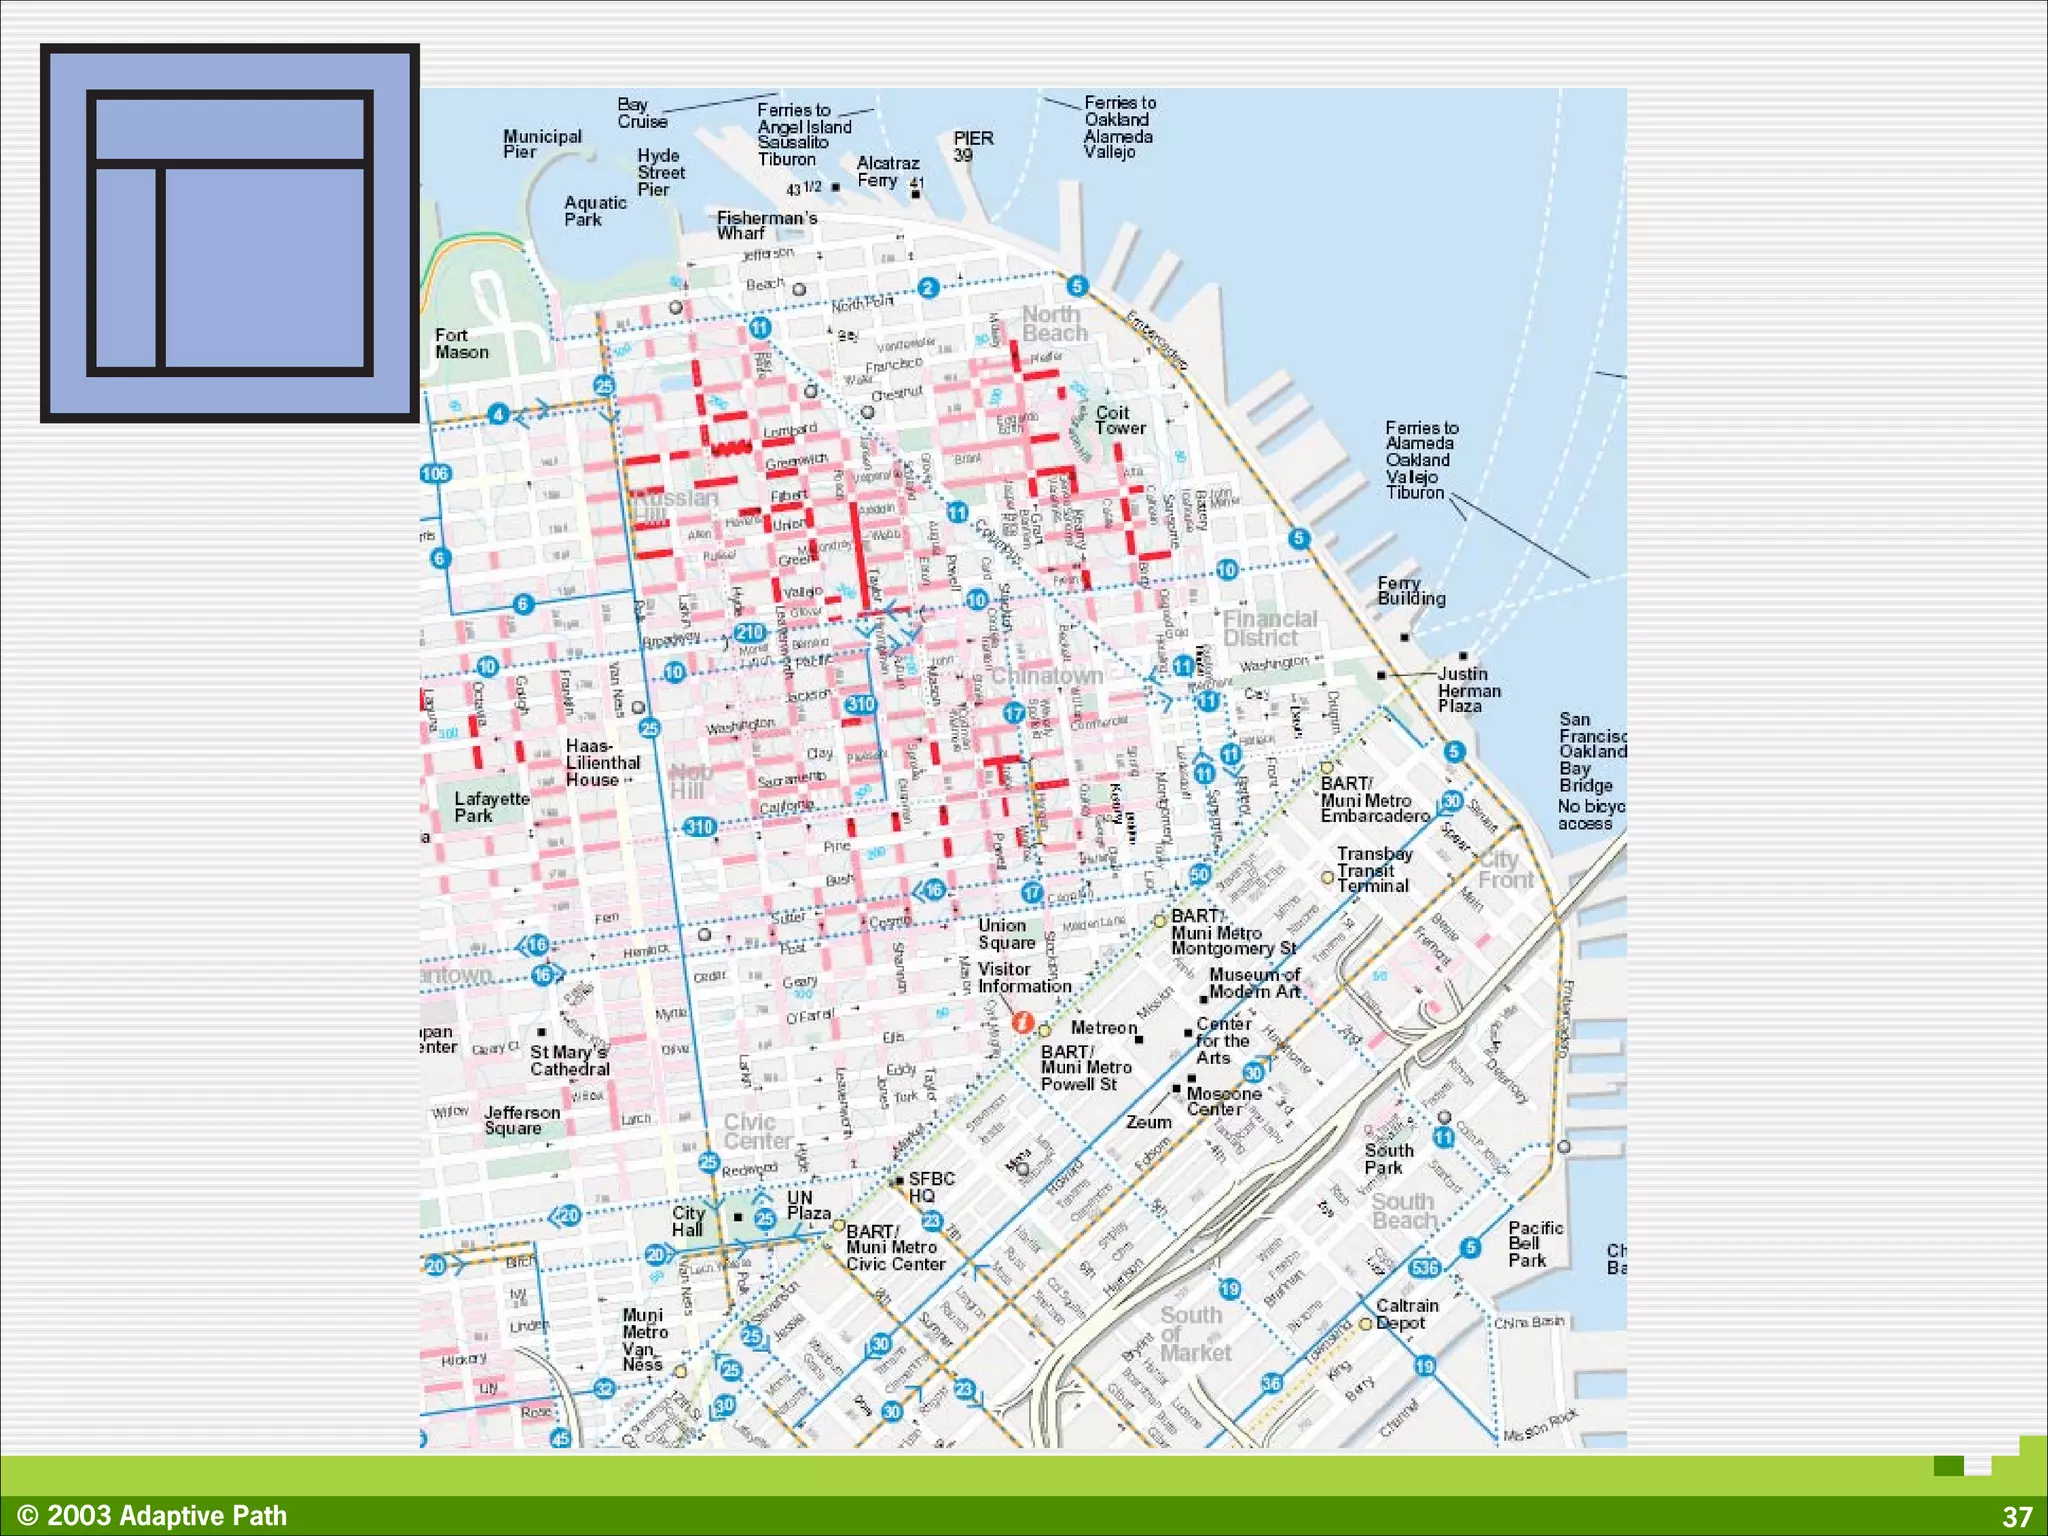Select the Ferry Building label
Image resolution: width=2048 pixels, height=1536 pixels.
(1411, 591)
